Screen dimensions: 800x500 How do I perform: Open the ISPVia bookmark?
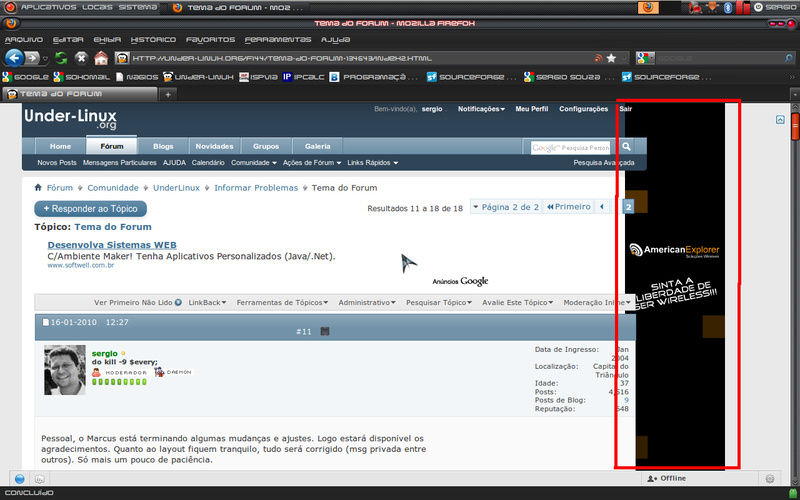point(258,77)
